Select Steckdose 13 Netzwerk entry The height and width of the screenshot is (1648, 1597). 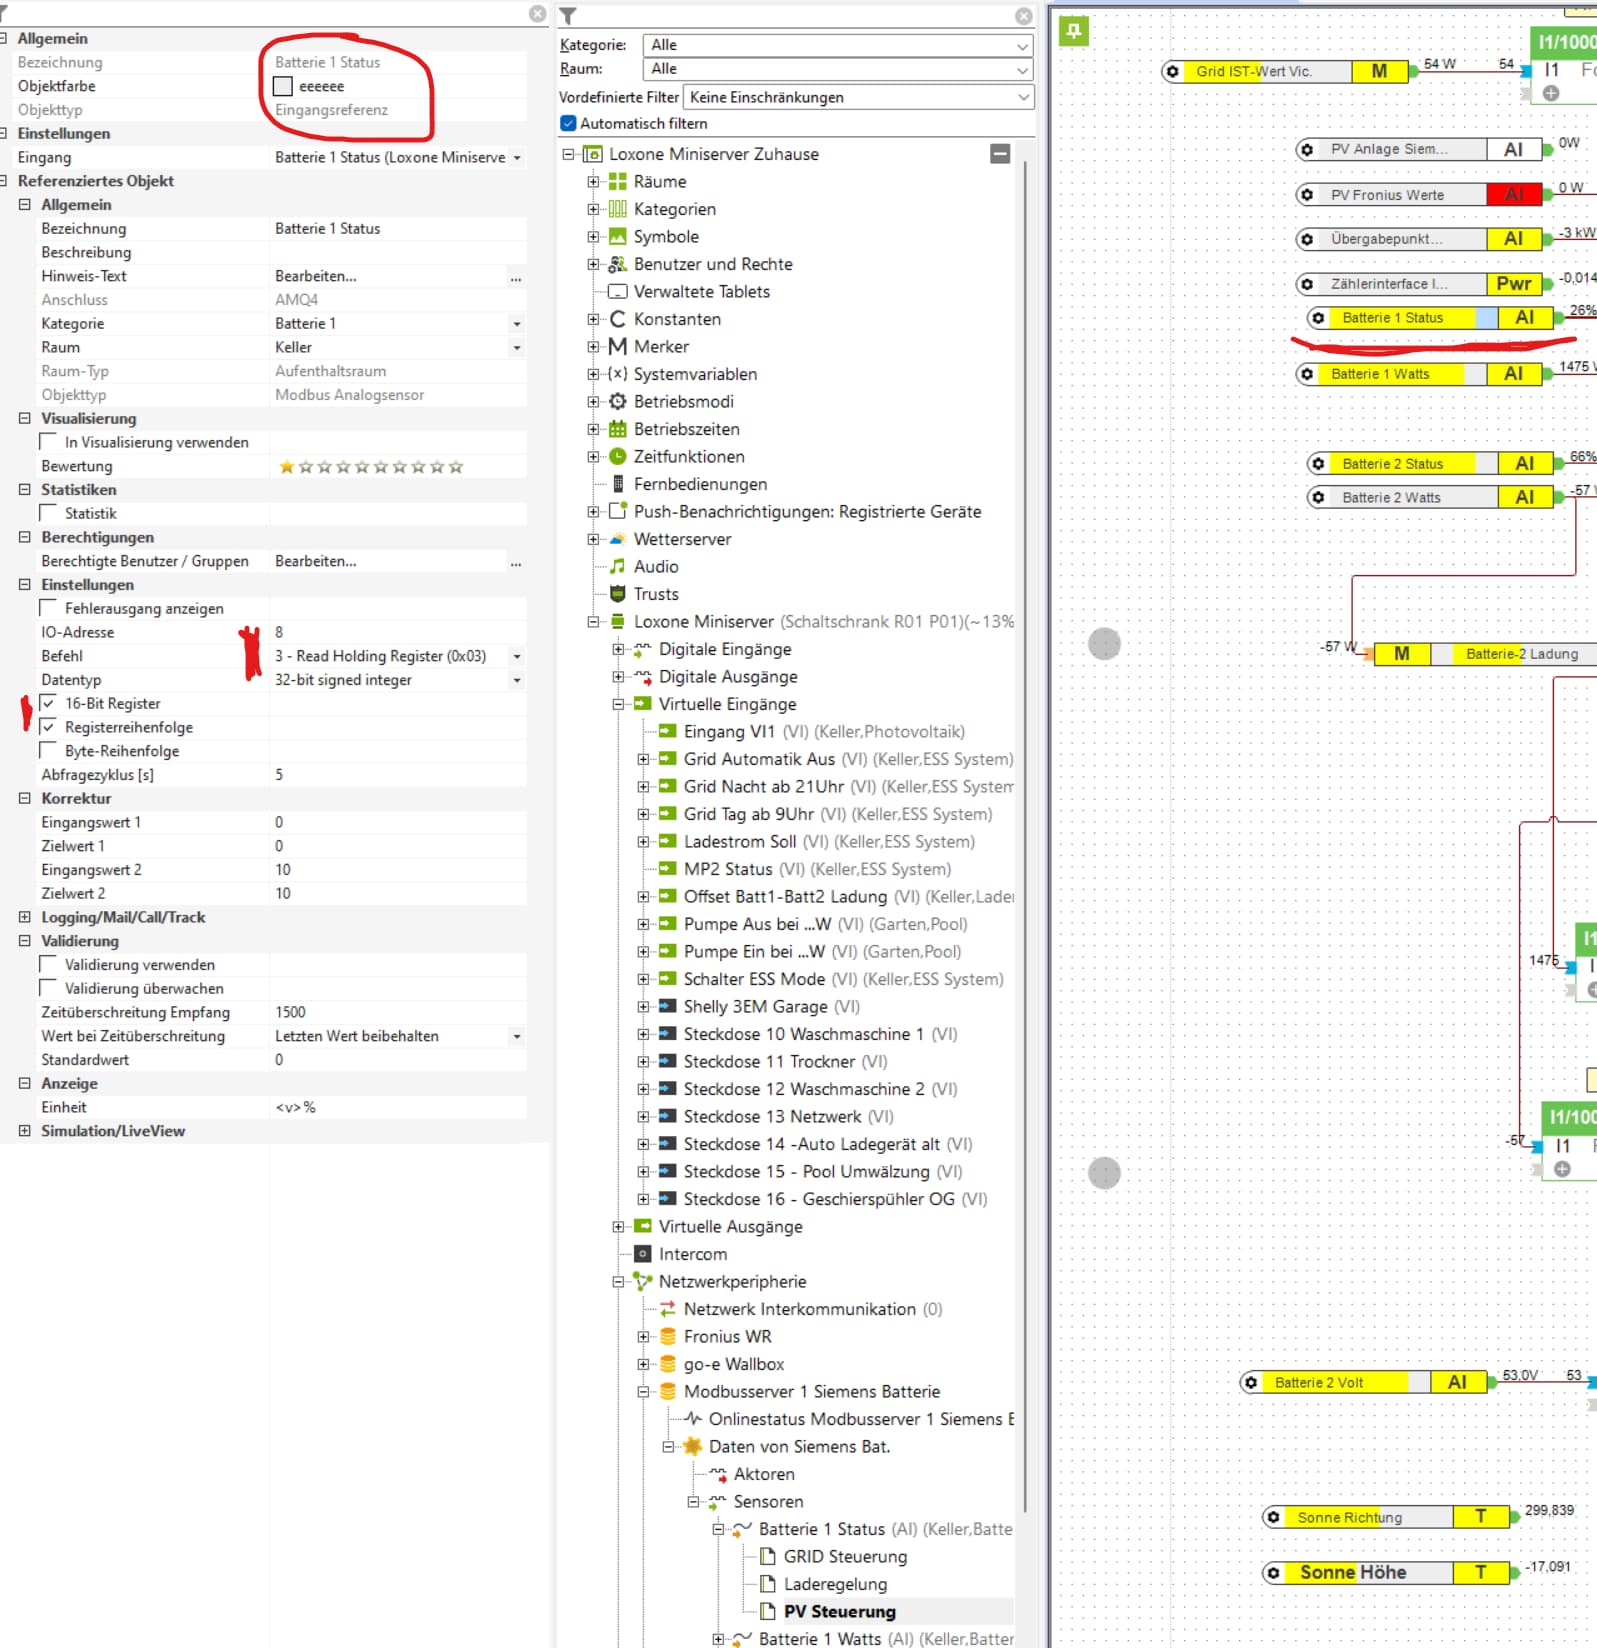[x=788, y=1117]
